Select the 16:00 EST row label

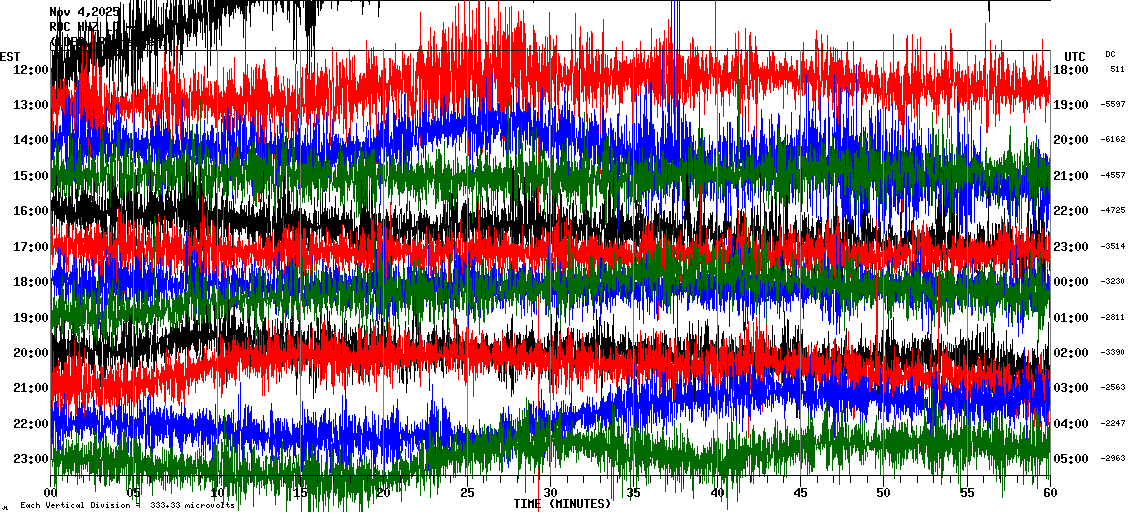coord(31,211)
